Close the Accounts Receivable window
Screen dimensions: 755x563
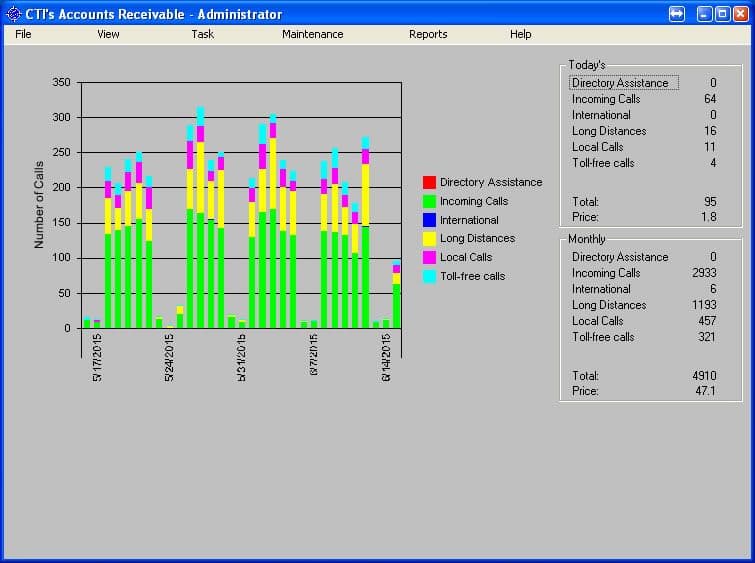[x=742, y=14]
